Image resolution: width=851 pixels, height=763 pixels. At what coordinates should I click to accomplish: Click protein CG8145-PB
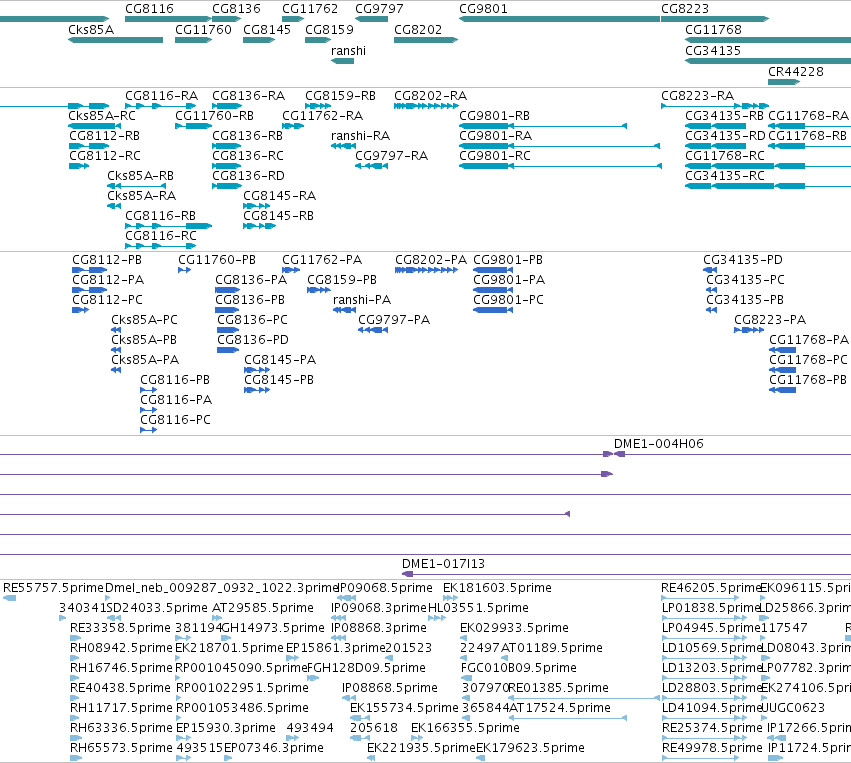(x=257, y=391)
